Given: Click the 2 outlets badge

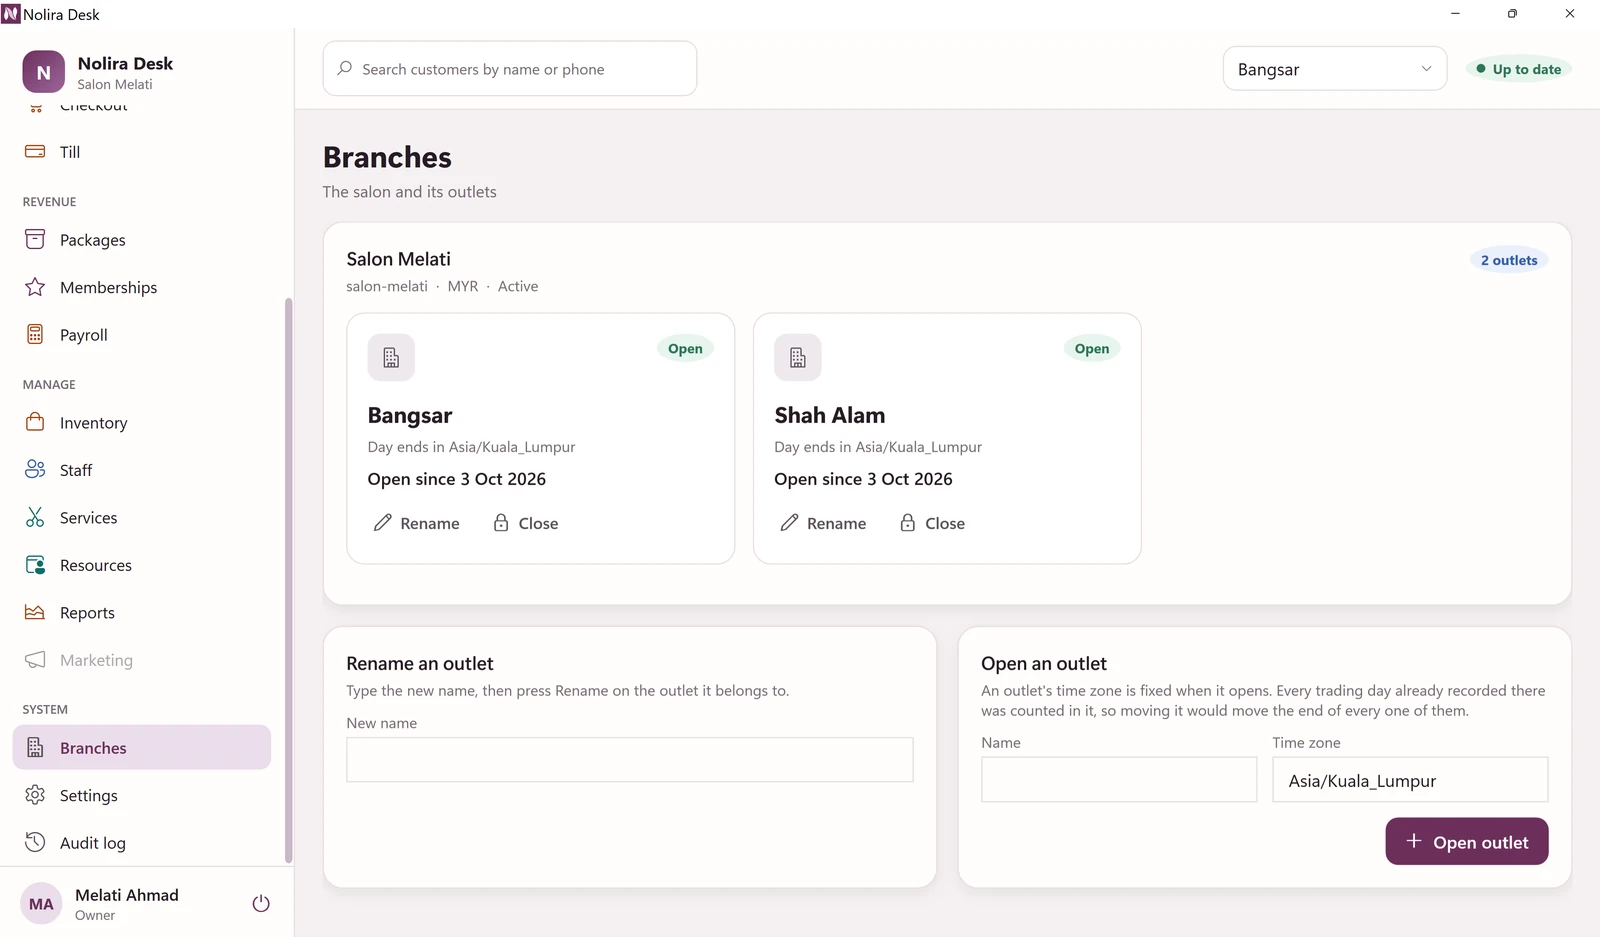Looking at the screenshot, I should pos(1509,260).
